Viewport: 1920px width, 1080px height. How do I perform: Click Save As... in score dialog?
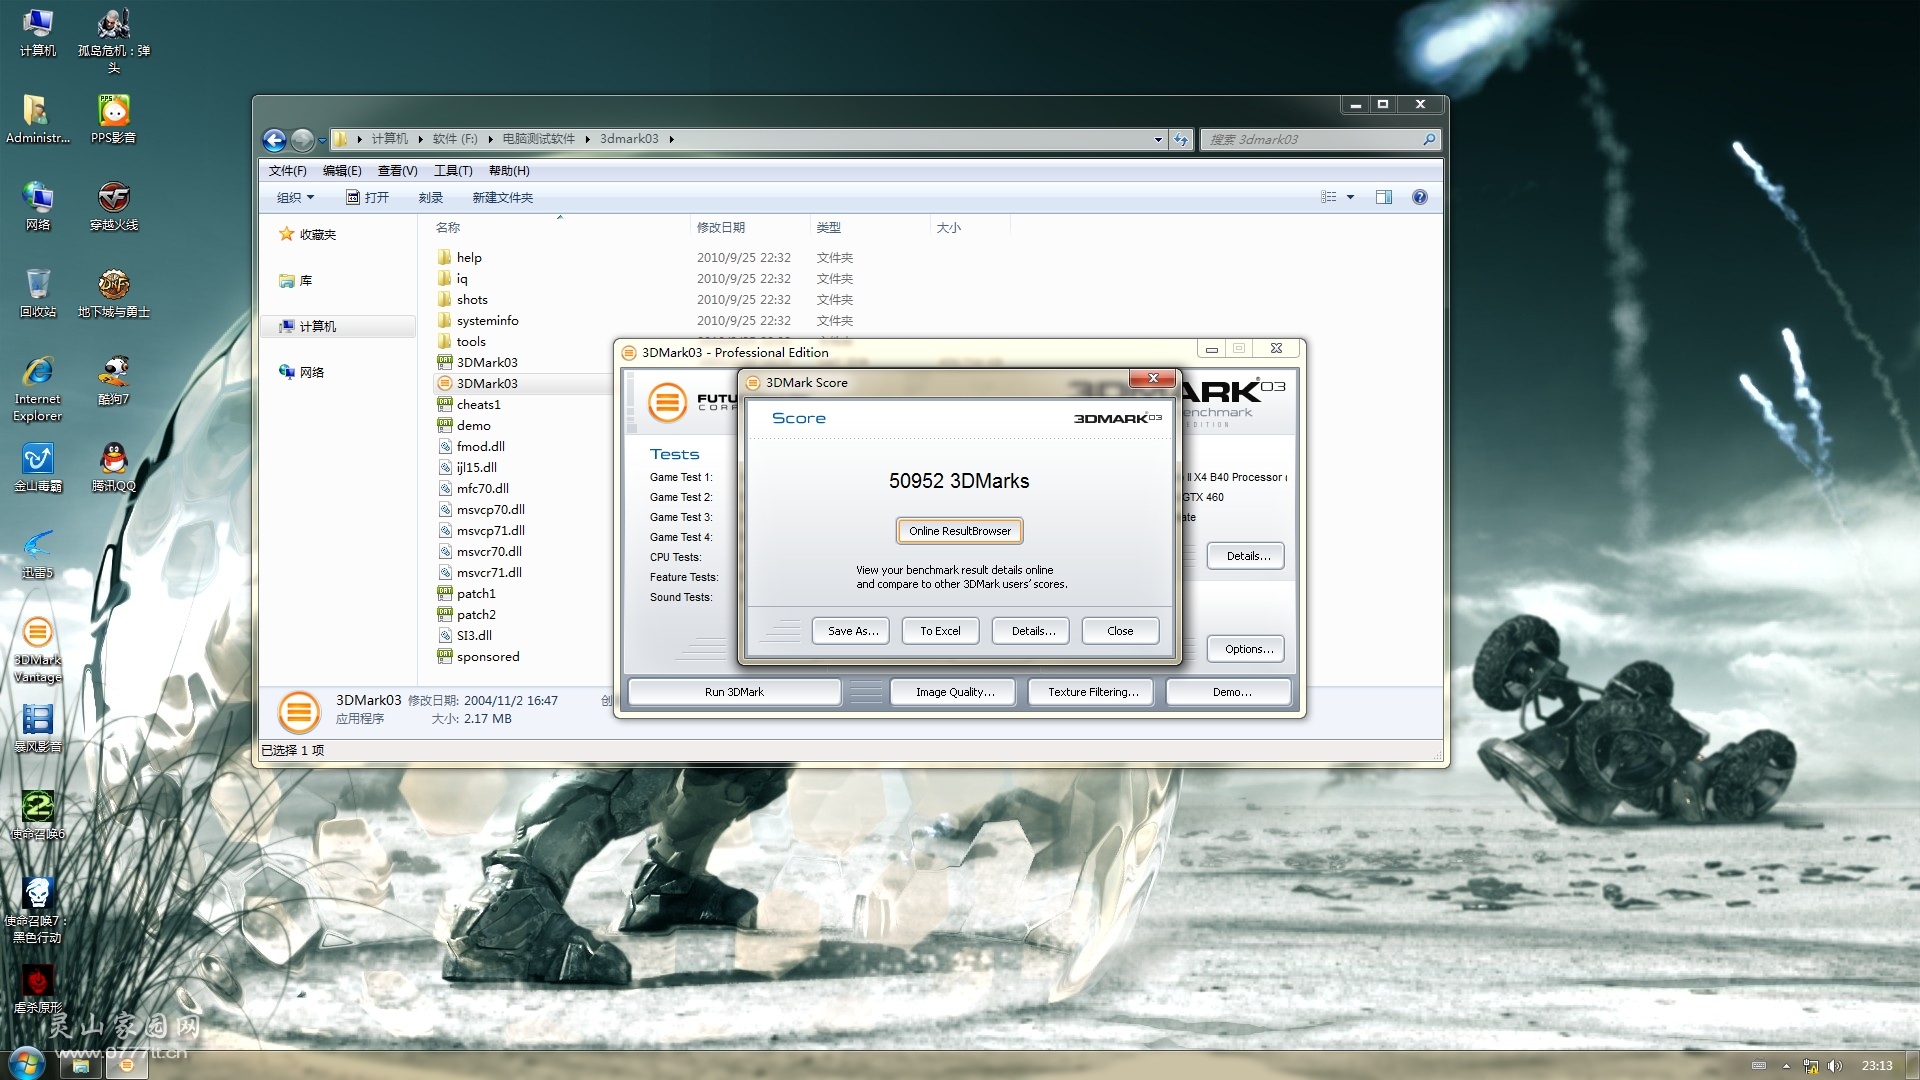pos(851,631)
